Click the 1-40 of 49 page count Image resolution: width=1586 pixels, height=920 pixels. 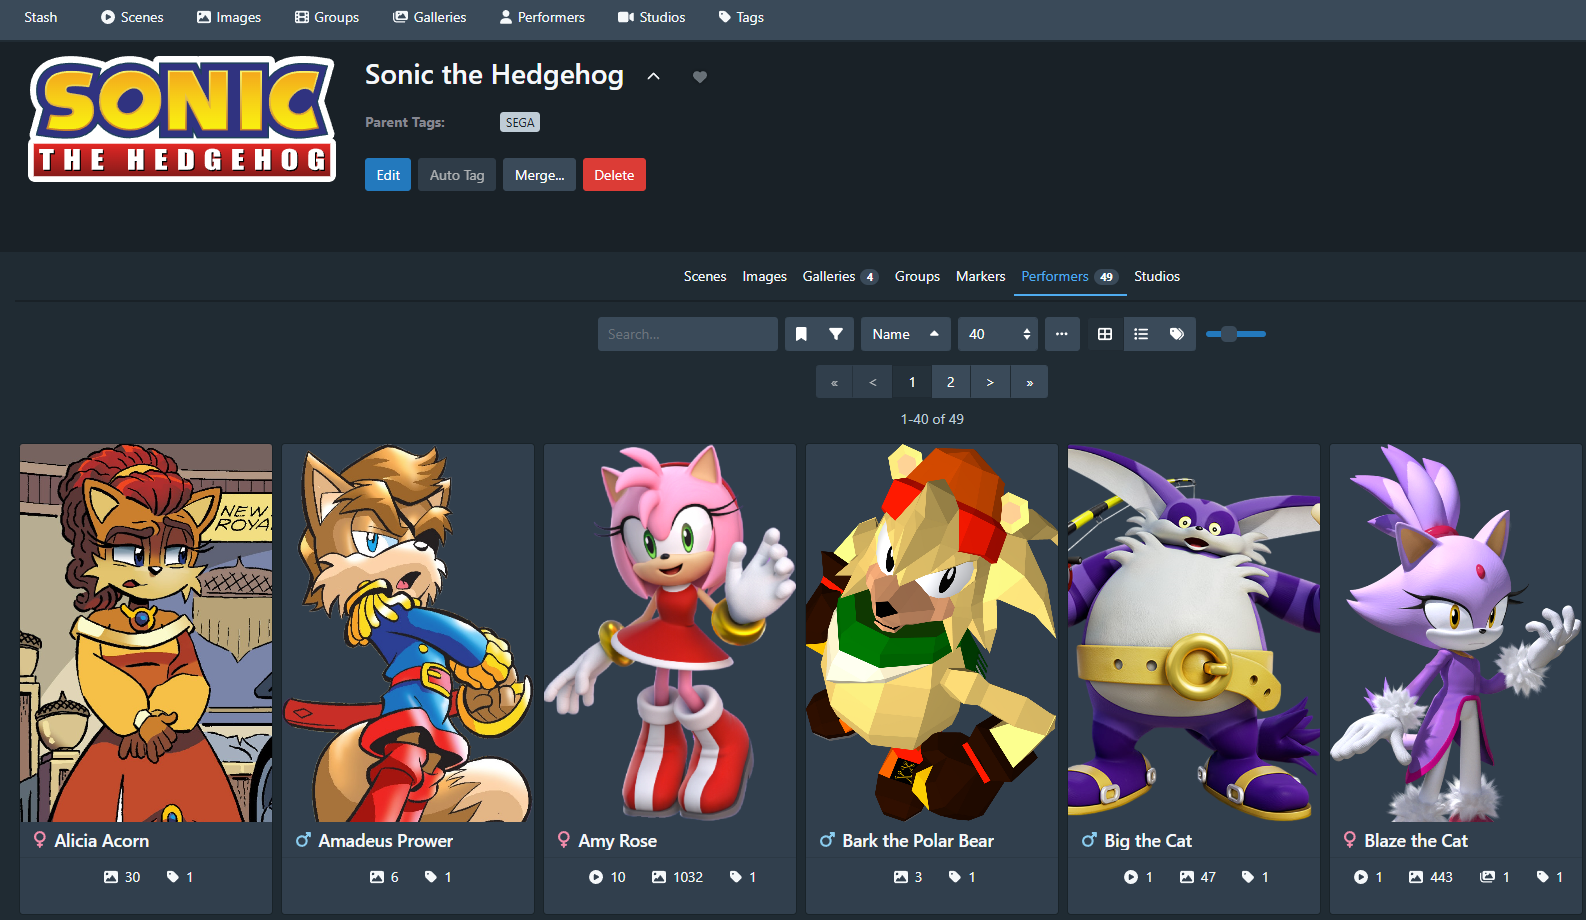coord(932,419)
